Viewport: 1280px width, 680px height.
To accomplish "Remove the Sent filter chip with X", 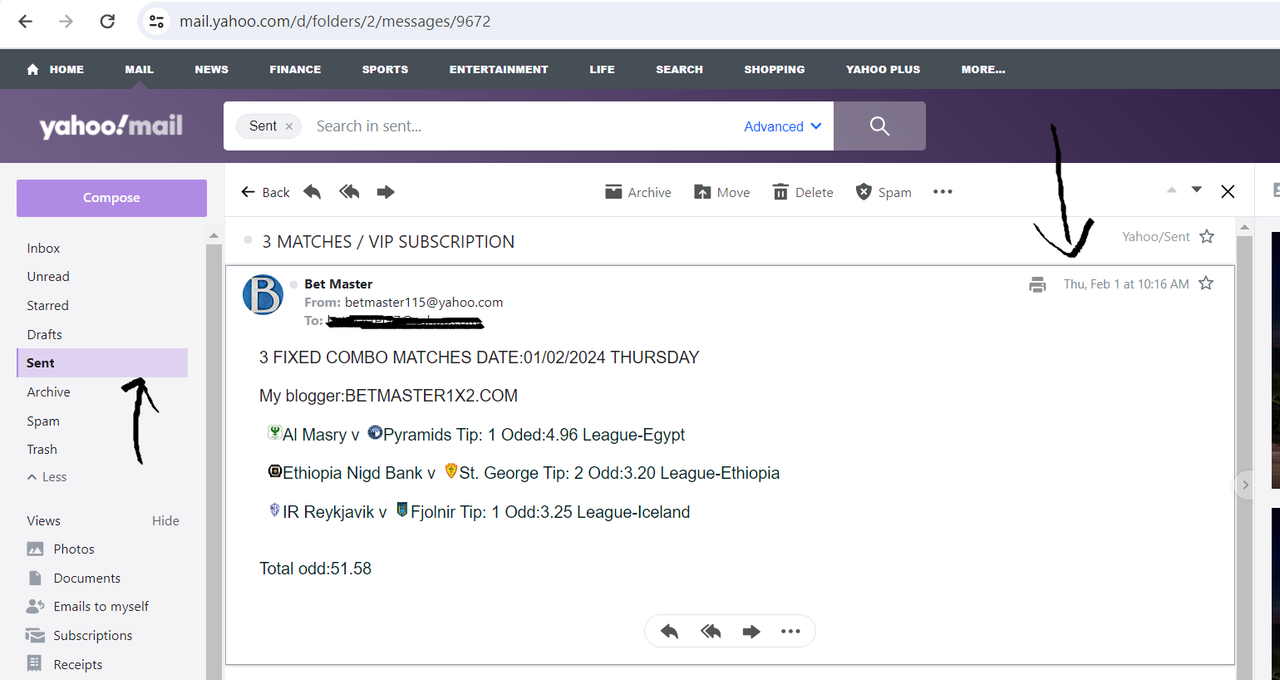I will [x=289, y=126].
